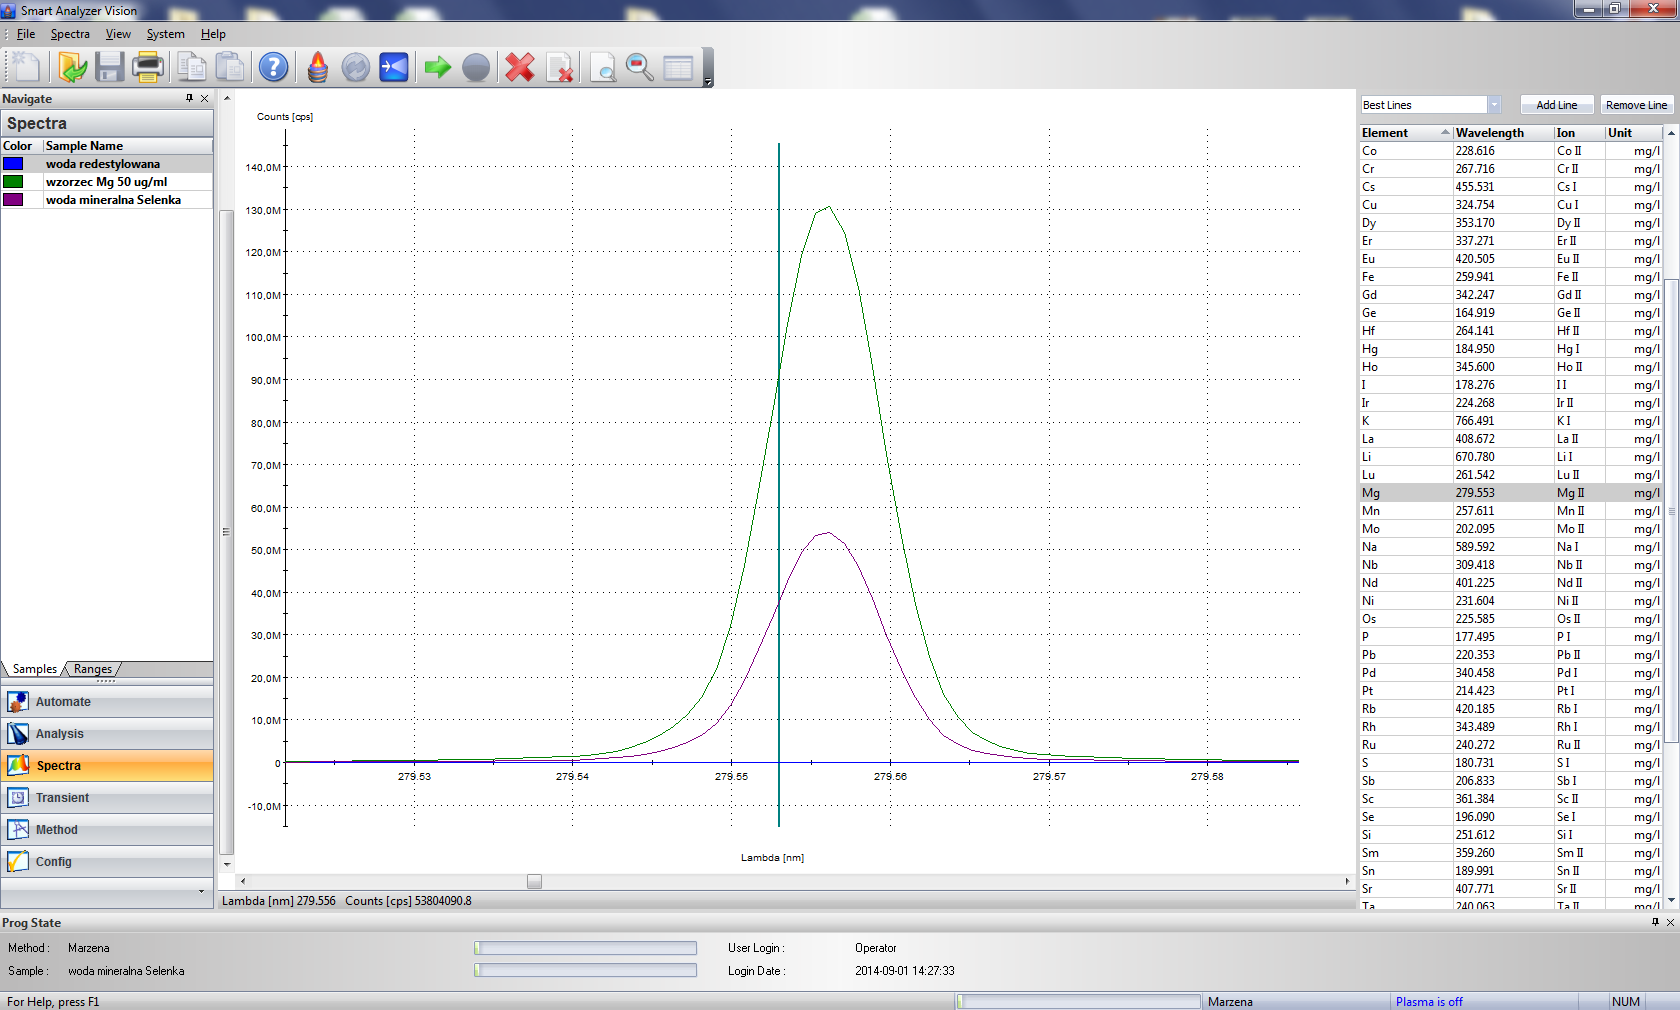Expand the navigation pane options chevron
The image size is (1680, 1010).
coord(201,891)
